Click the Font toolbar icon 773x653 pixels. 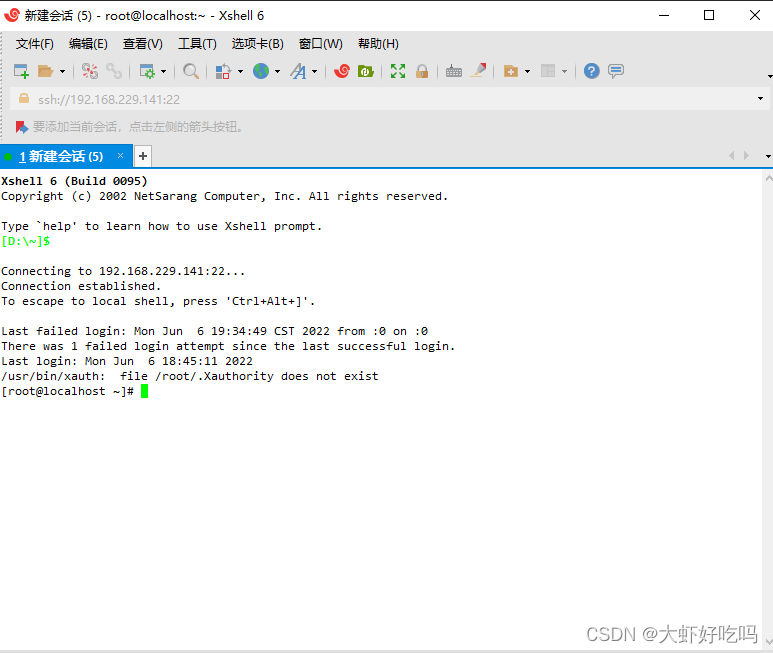(x=298, y=71)
